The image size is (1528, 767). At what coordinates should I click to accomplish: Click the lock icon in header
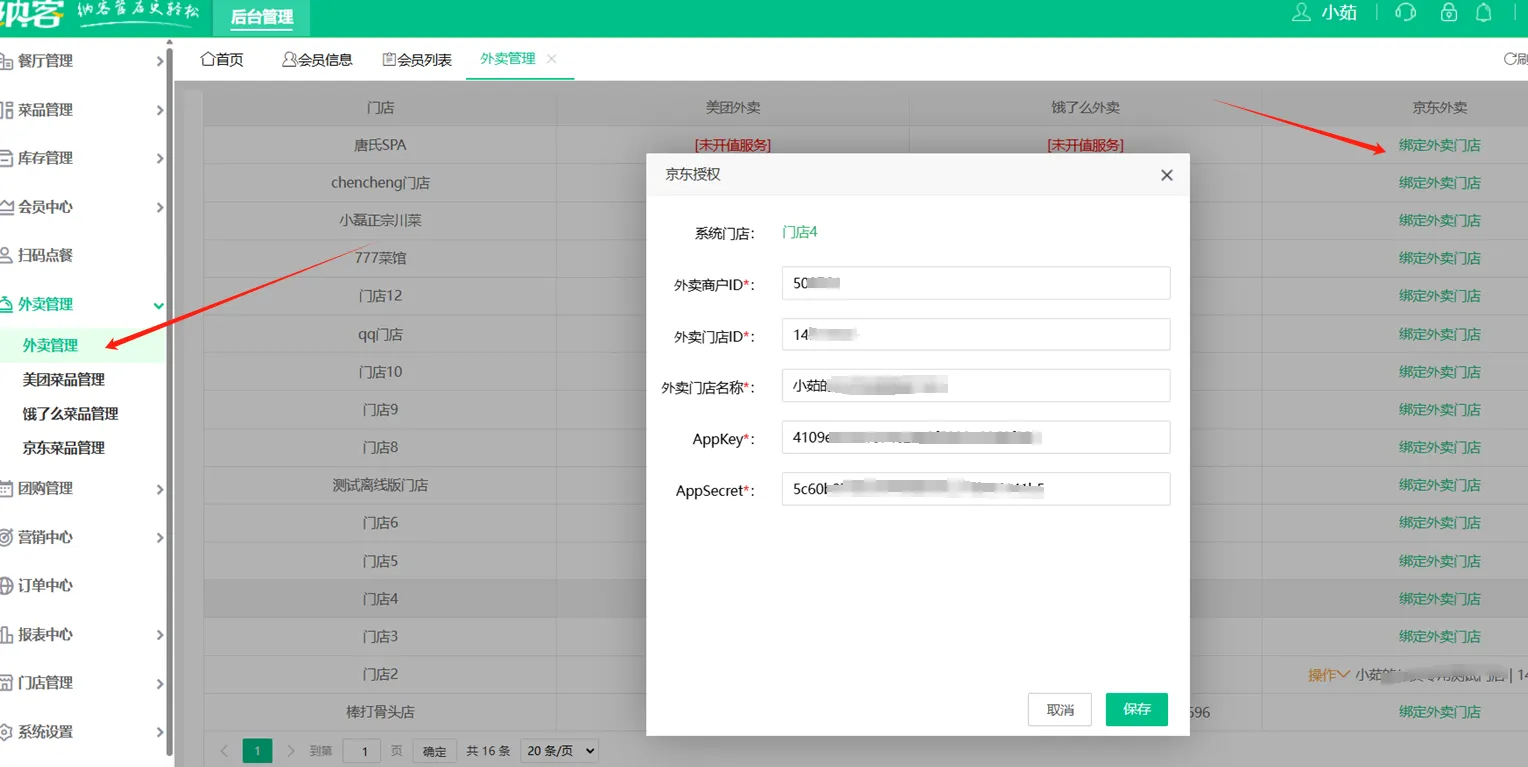point(1448,13)
